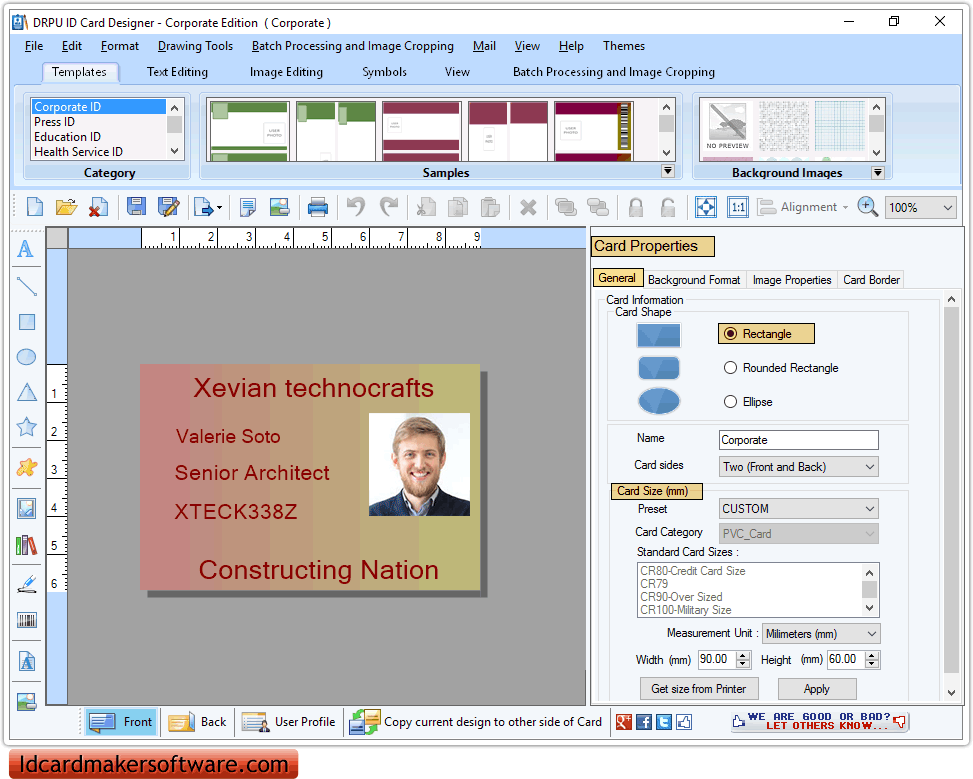This screenshot has width=973, height=779.
Task: Click the employee photo on the card
Action: click(x=419, y=464)
